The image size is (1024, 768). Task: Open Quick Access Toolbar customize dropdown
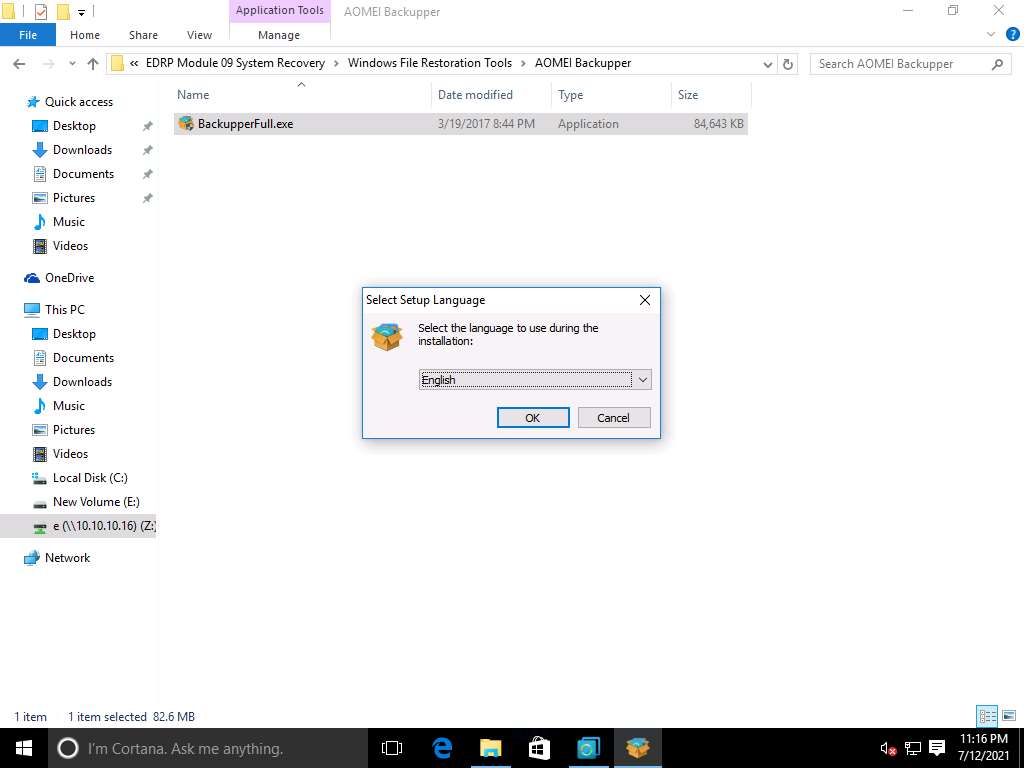coord(82,12)
